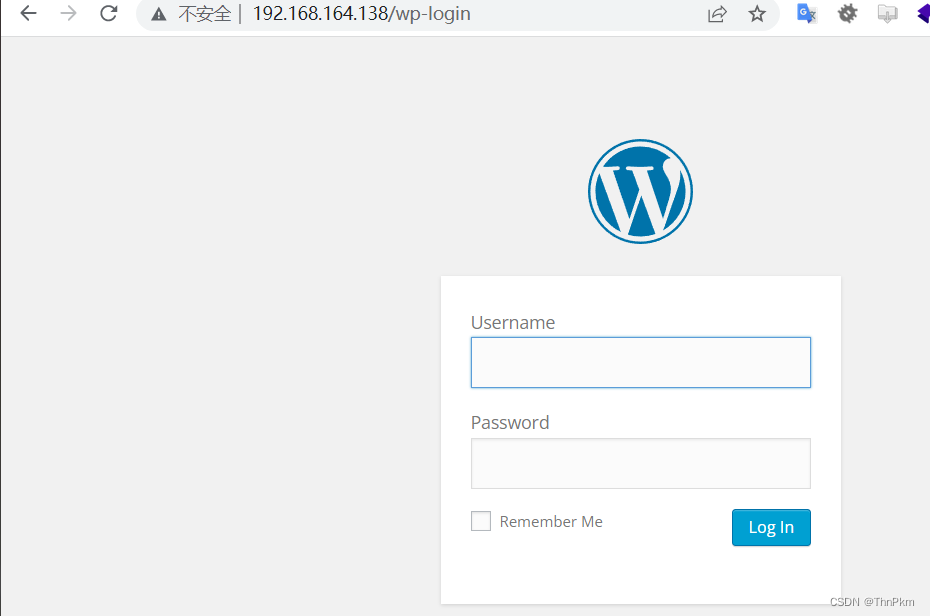Viewport: 930px width, 616px height.
Task: Focus the Username input field
Action: click(641, 362)
